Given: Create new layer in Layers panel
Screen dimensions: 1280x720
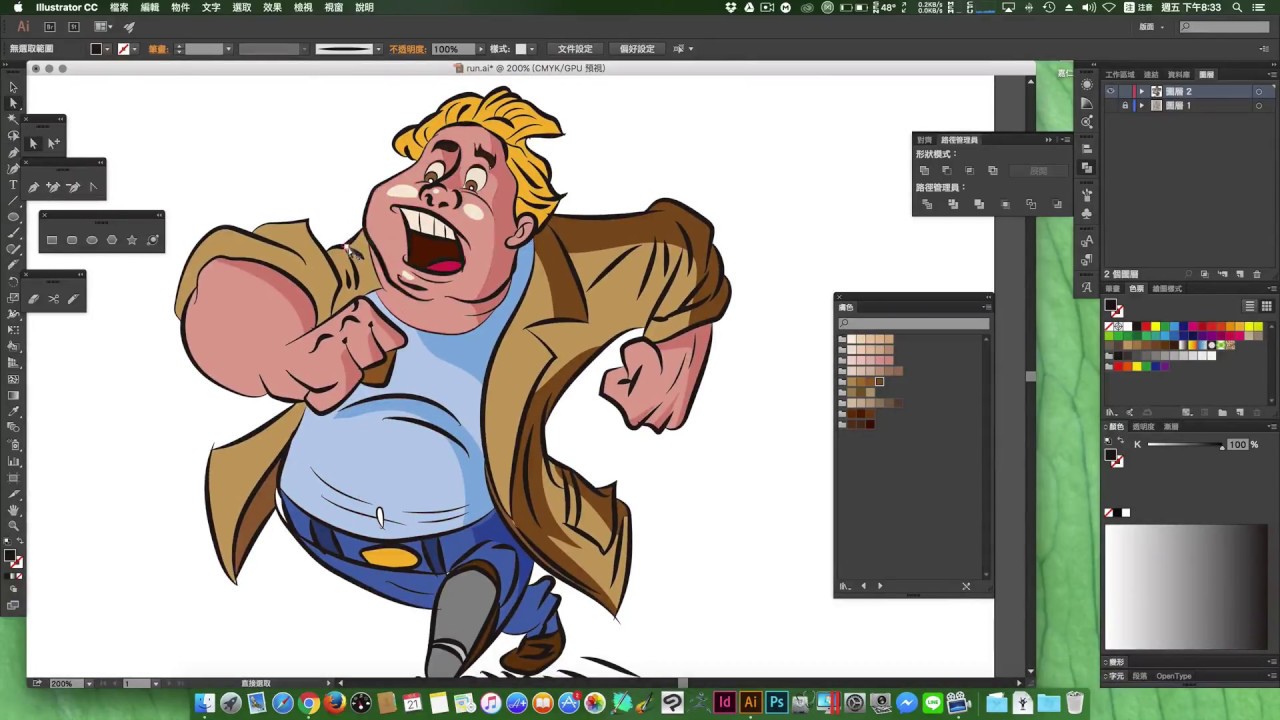Looking at the screenshot, I should (x=1240, y=274).
